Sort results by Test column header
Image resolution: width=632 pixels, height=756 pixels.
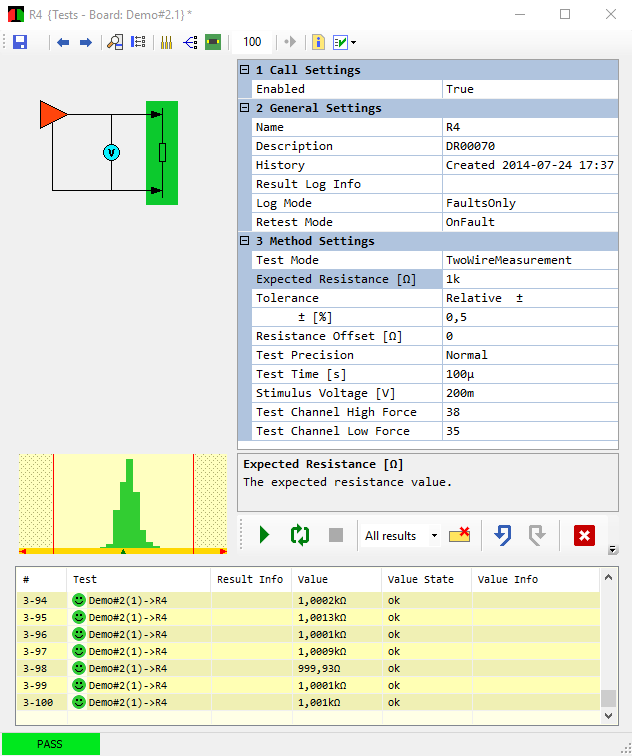(x=139, y=580)
